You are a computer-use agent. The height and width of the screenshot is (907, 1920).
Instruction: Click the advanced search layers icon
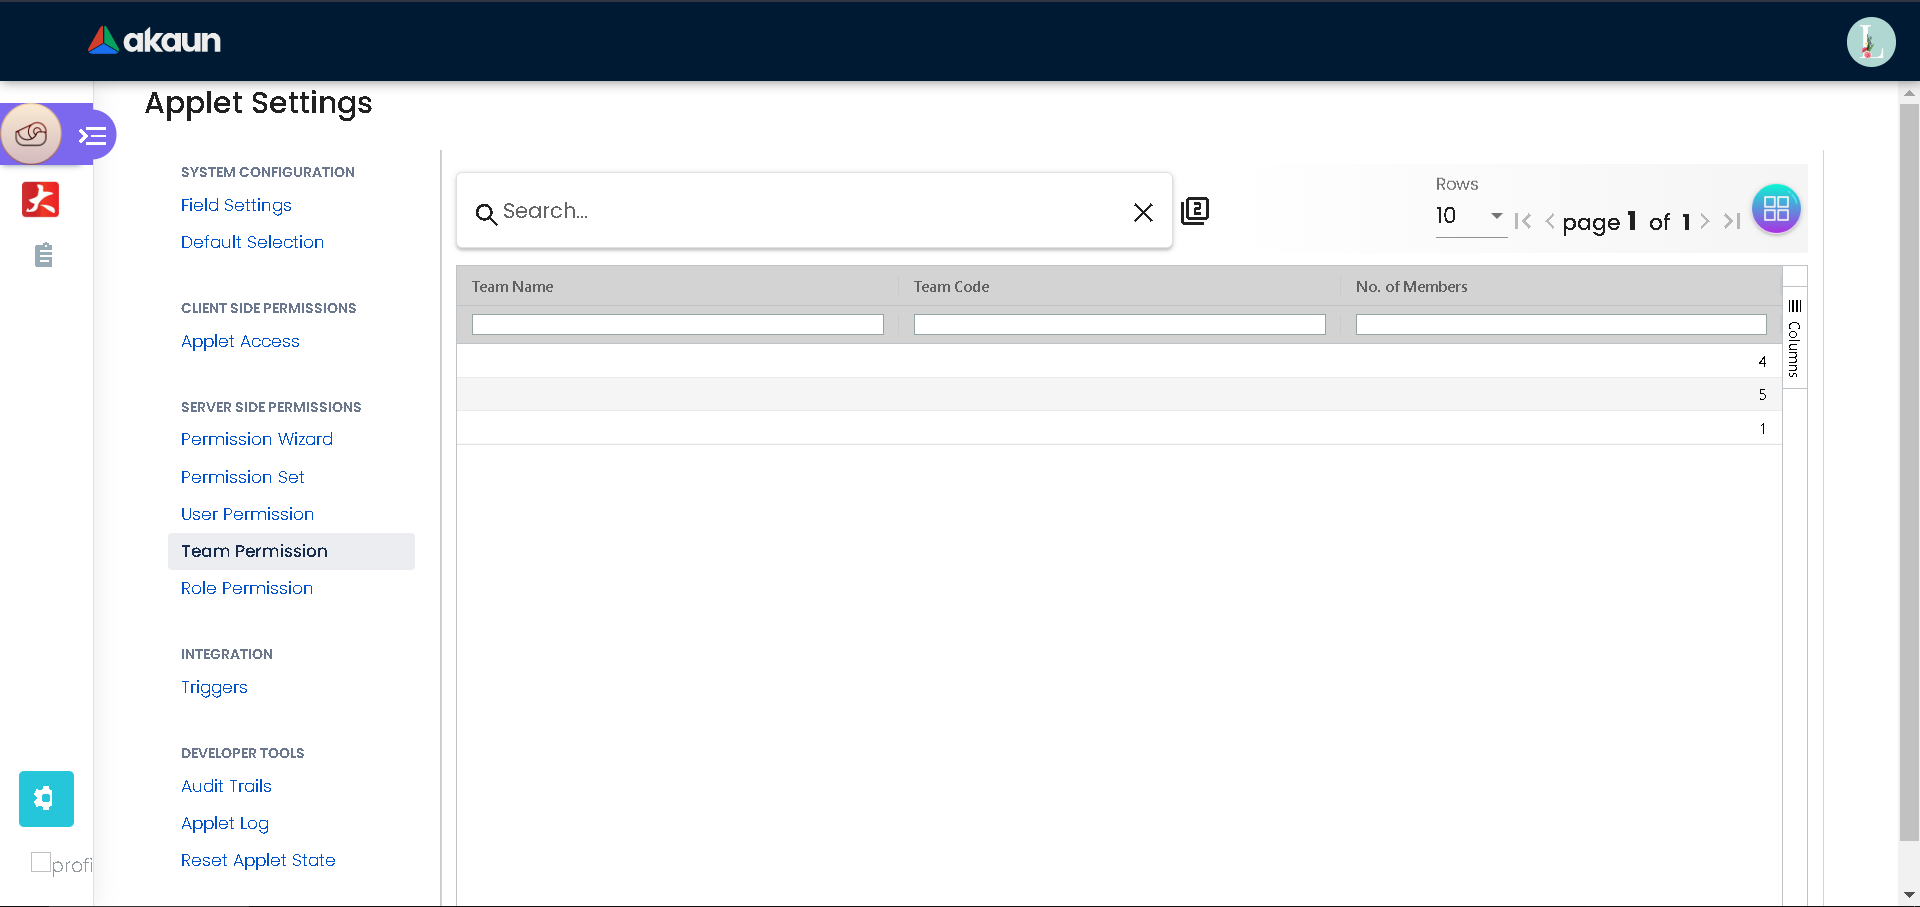point(1195,211)
